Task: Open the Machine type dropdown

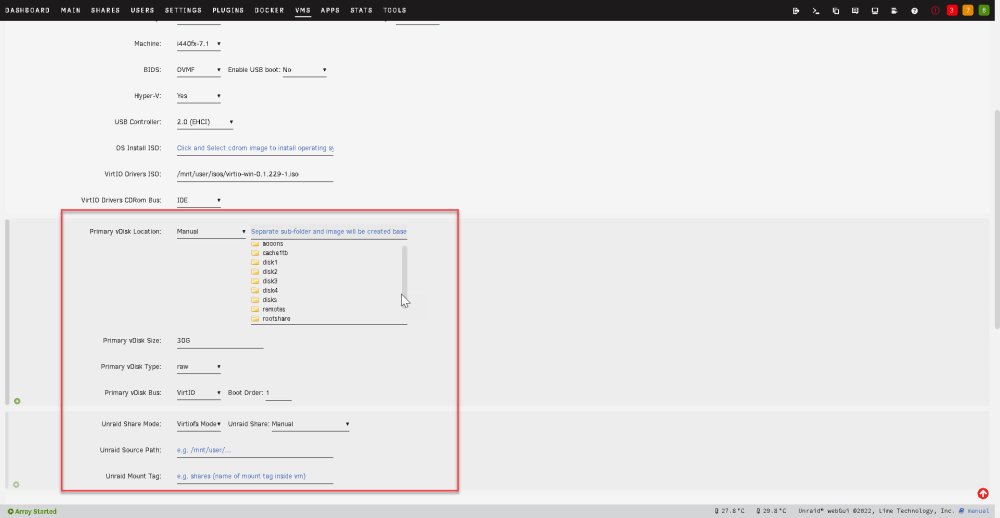Action: point(198,44)
